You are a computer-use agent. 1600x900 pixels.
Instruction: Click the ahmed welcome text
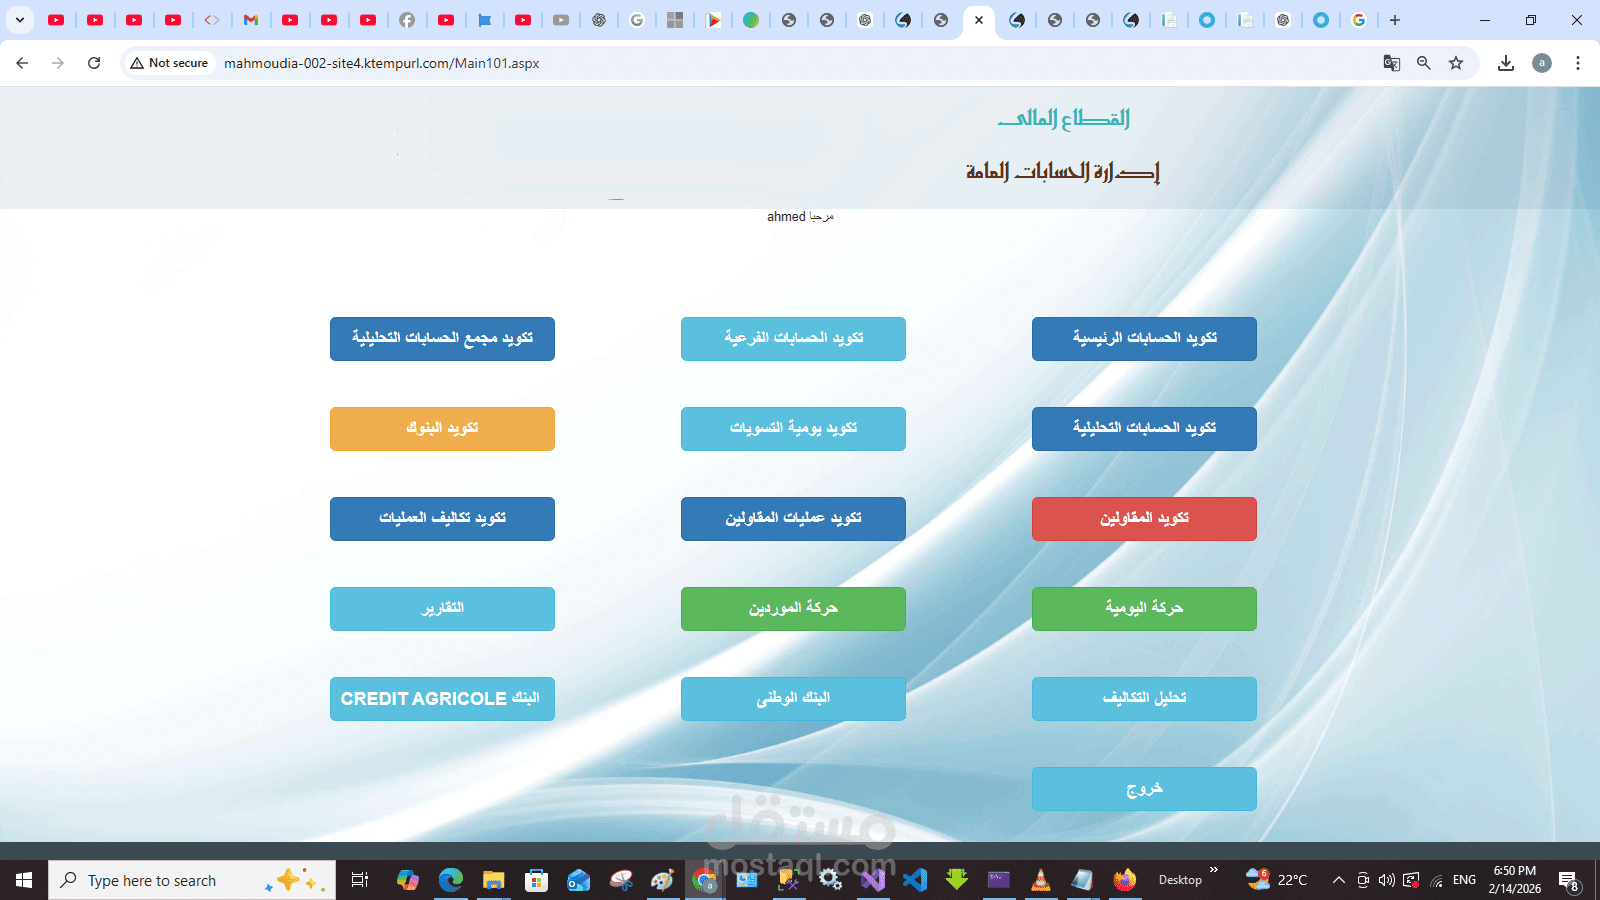click(x=800, y=217)
